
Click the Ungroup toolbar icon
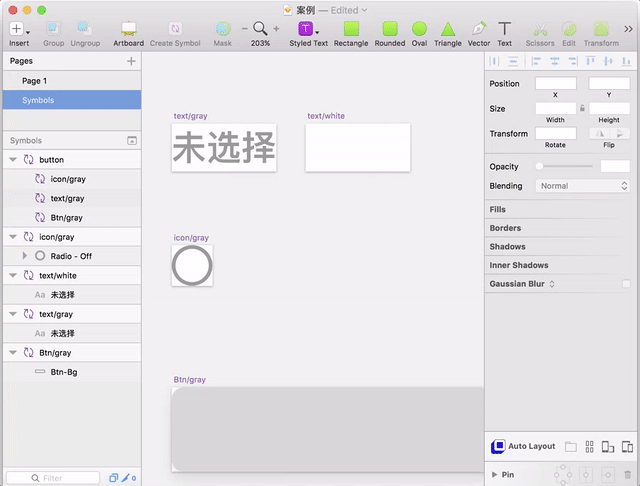point(84,29)
